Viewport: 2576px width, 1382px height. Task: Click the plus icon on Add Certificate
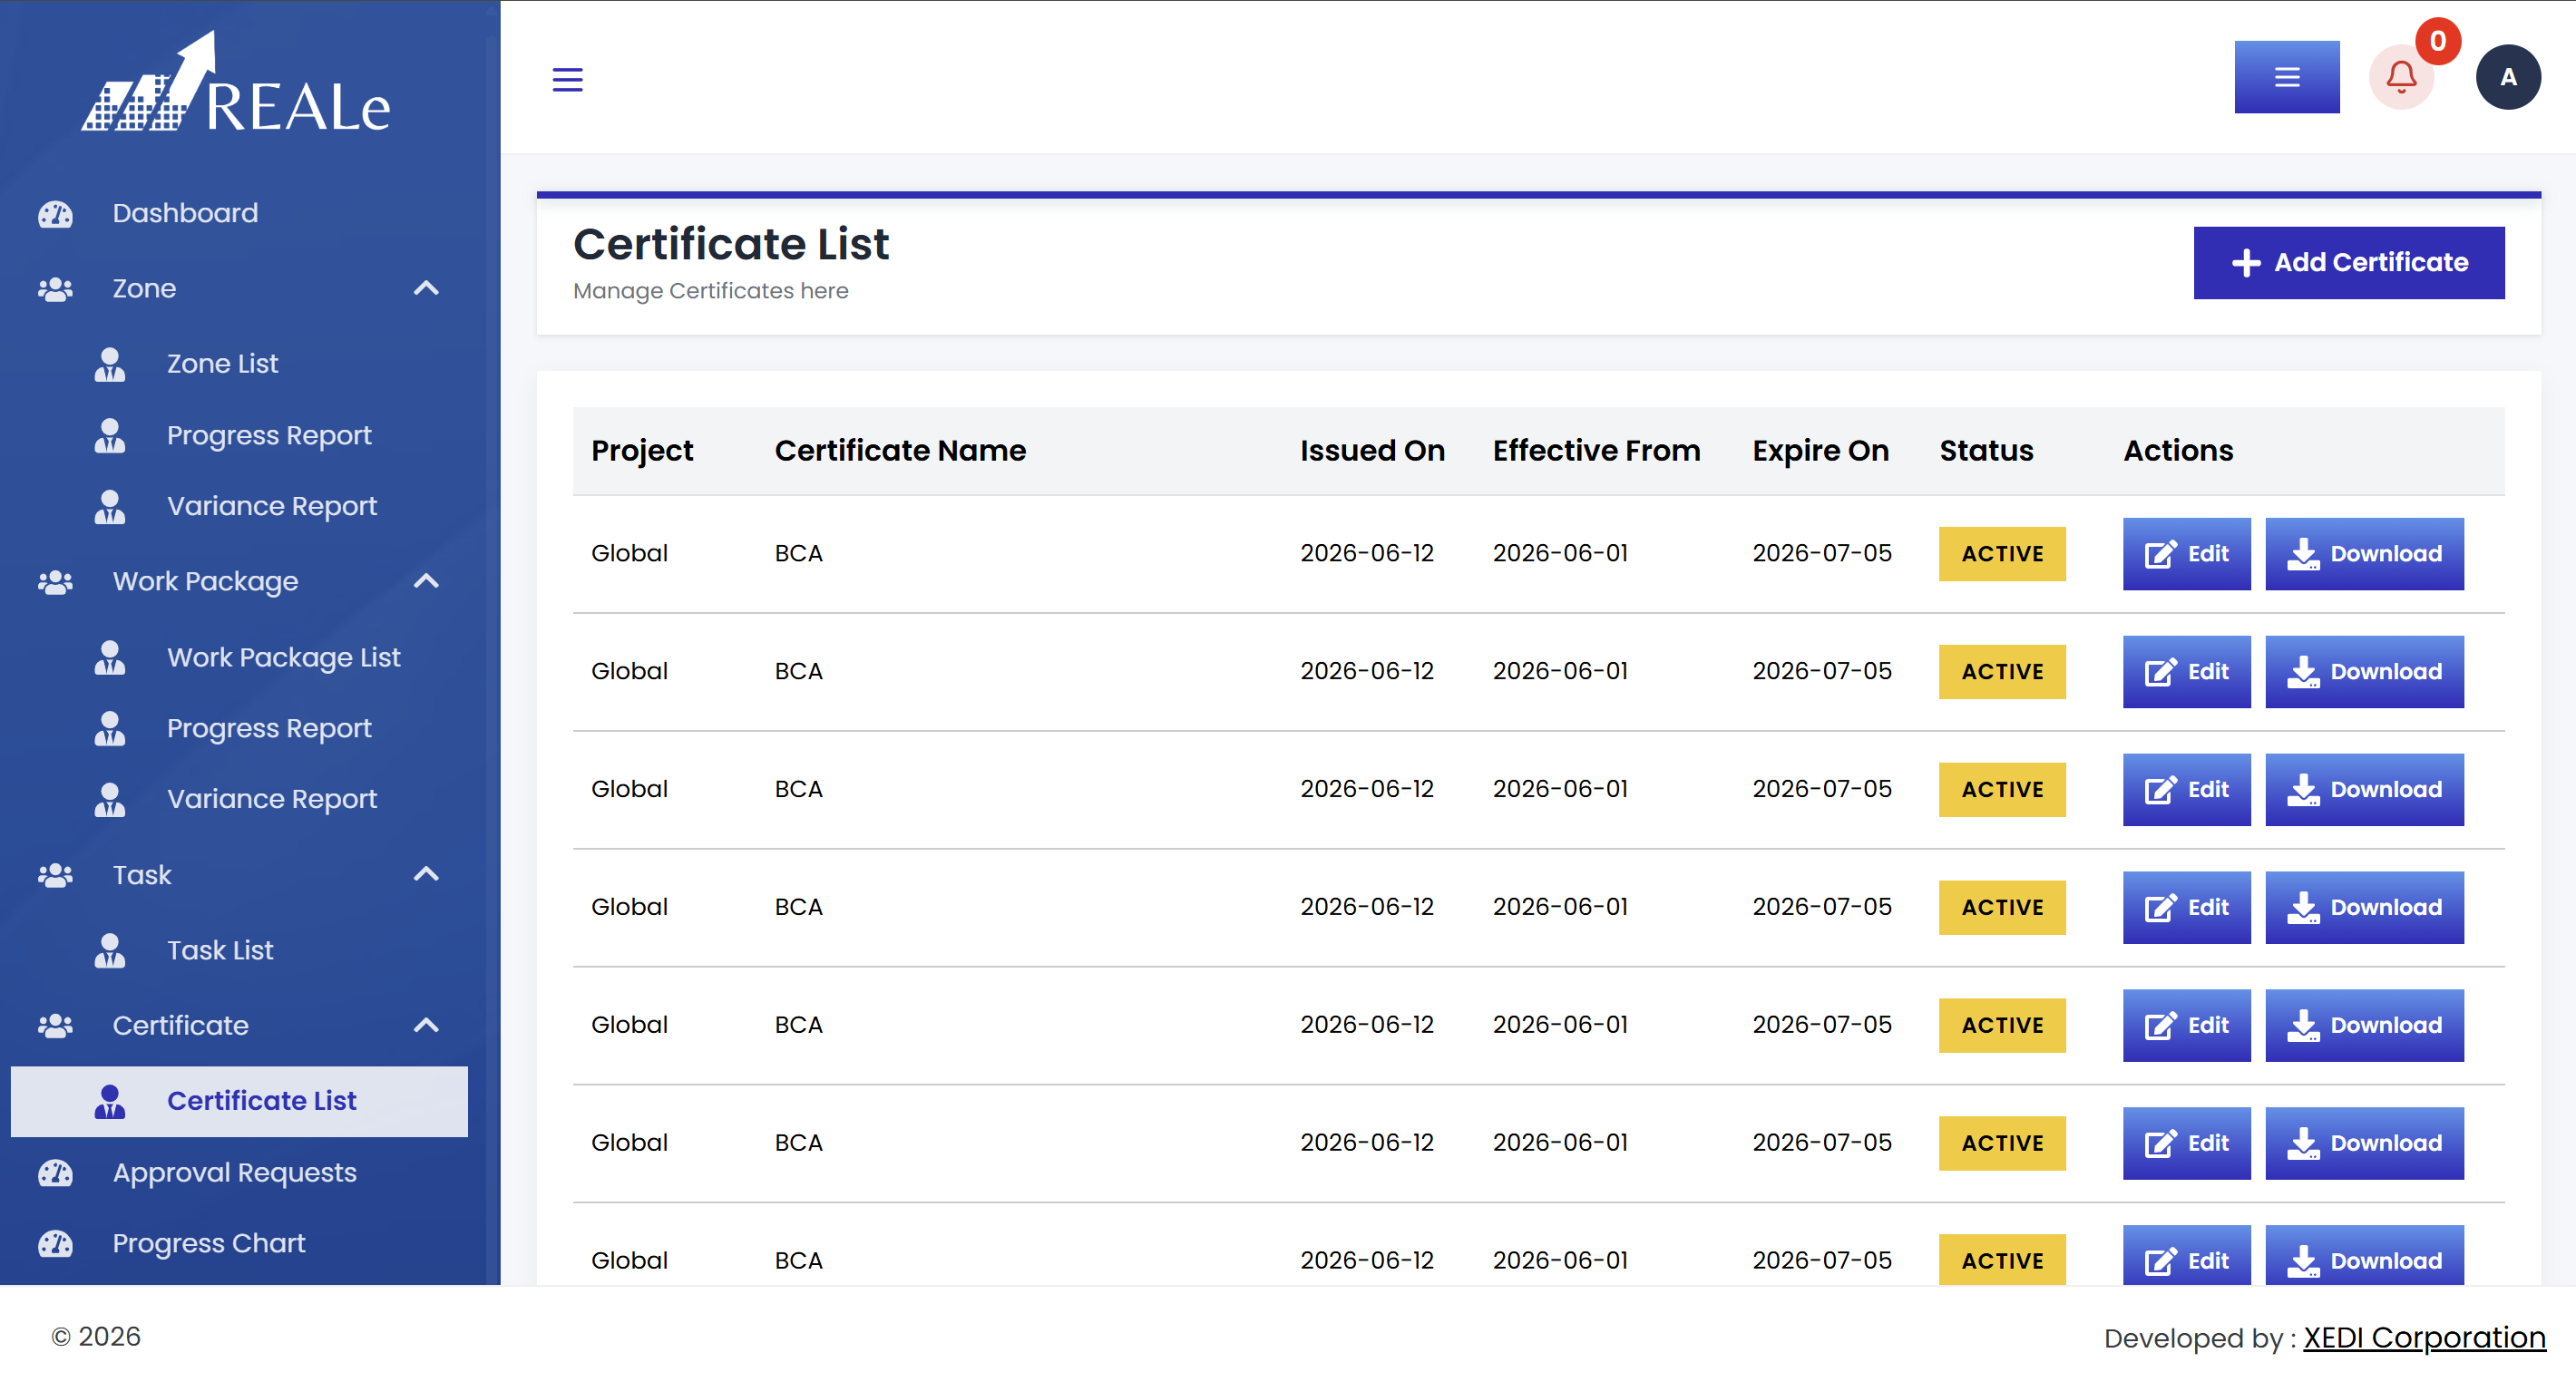click(x=2245, y=263)
